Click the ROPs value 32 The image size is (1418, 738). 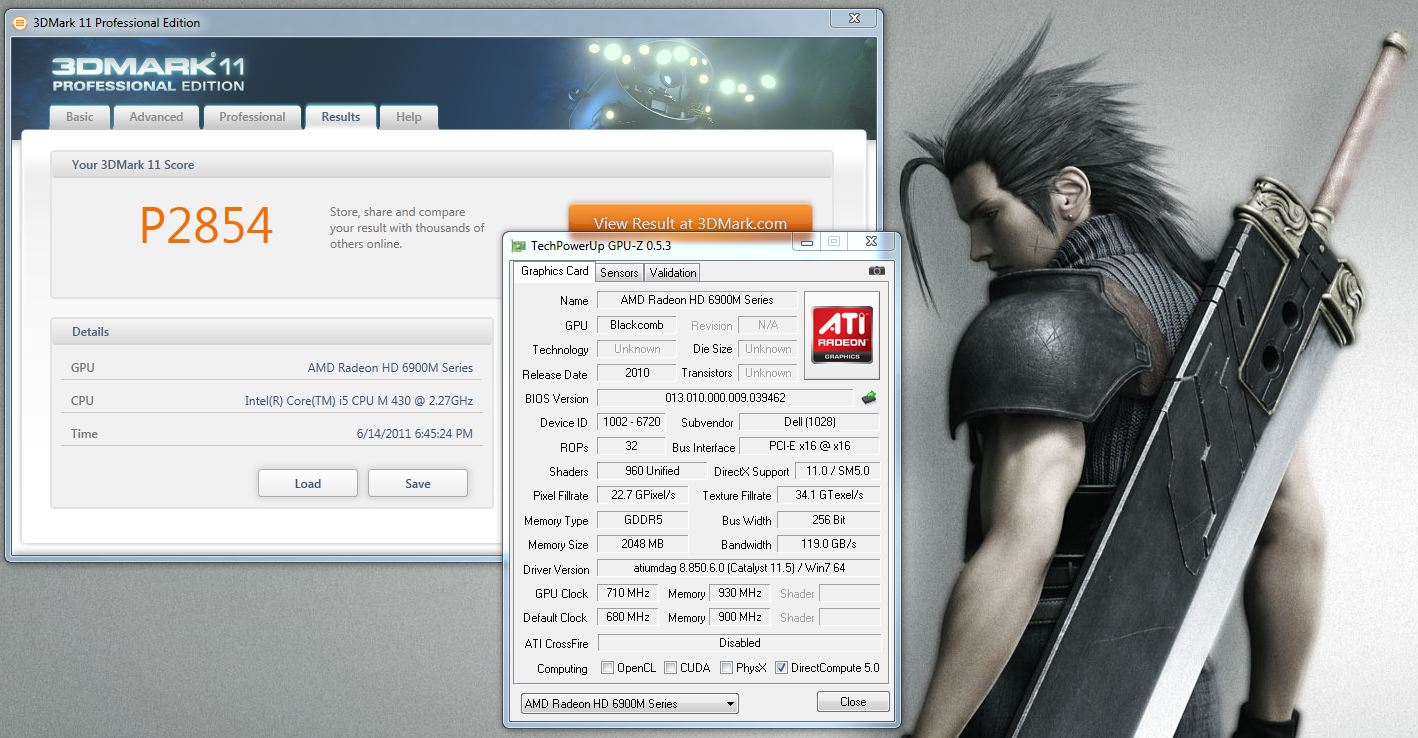click(x=630, y=447)
